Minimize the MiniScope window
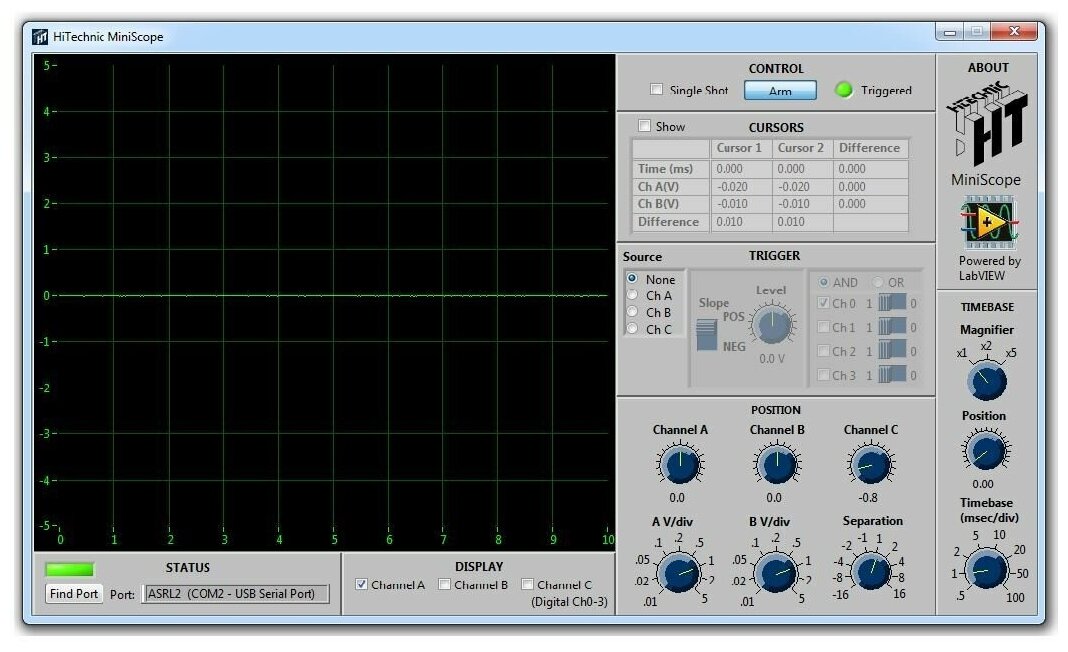 (949, 31)
